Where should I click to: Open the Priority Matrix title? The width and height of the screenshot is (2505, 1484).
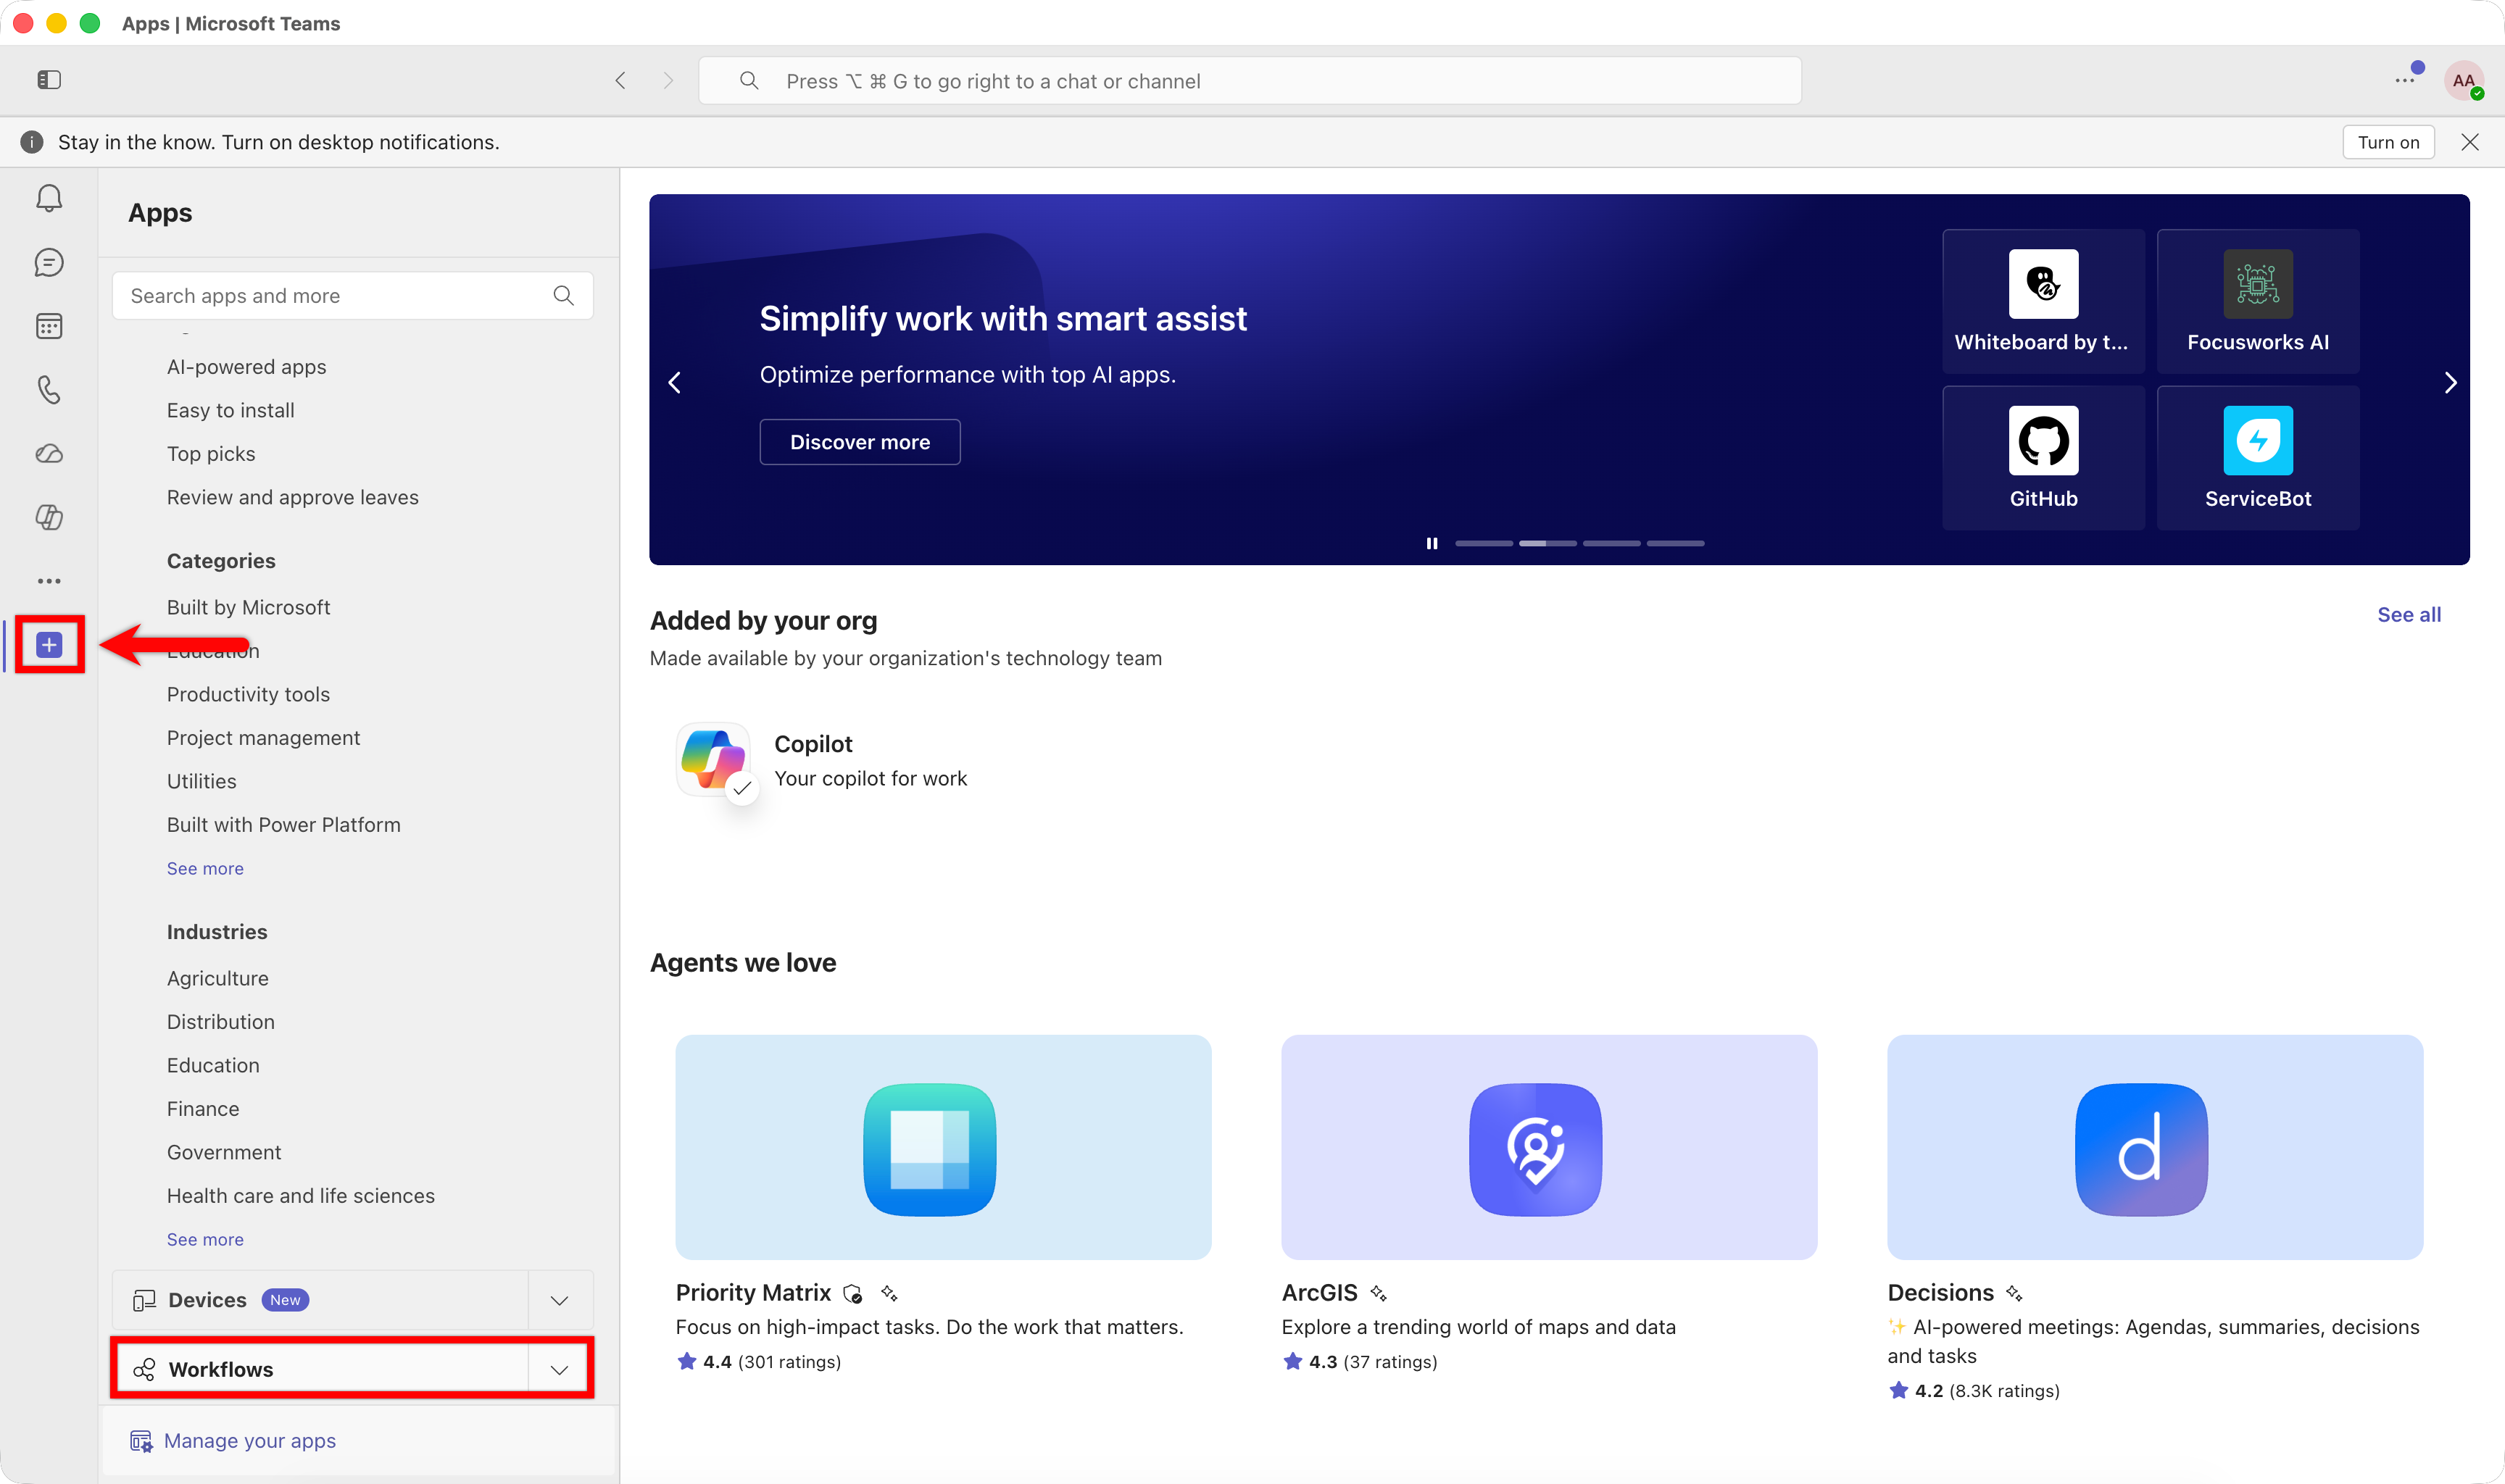point(753,1293)
